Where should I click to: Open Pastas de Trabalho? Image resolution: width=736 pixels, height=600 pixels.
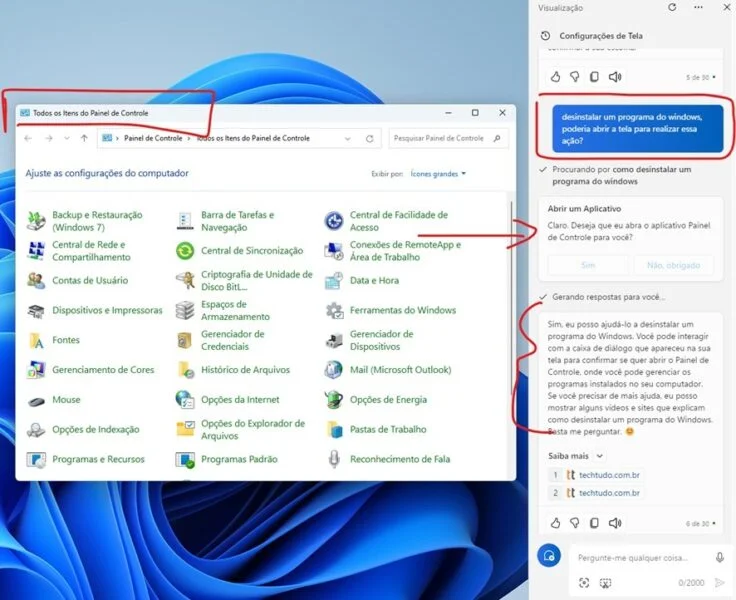[376, 430]
